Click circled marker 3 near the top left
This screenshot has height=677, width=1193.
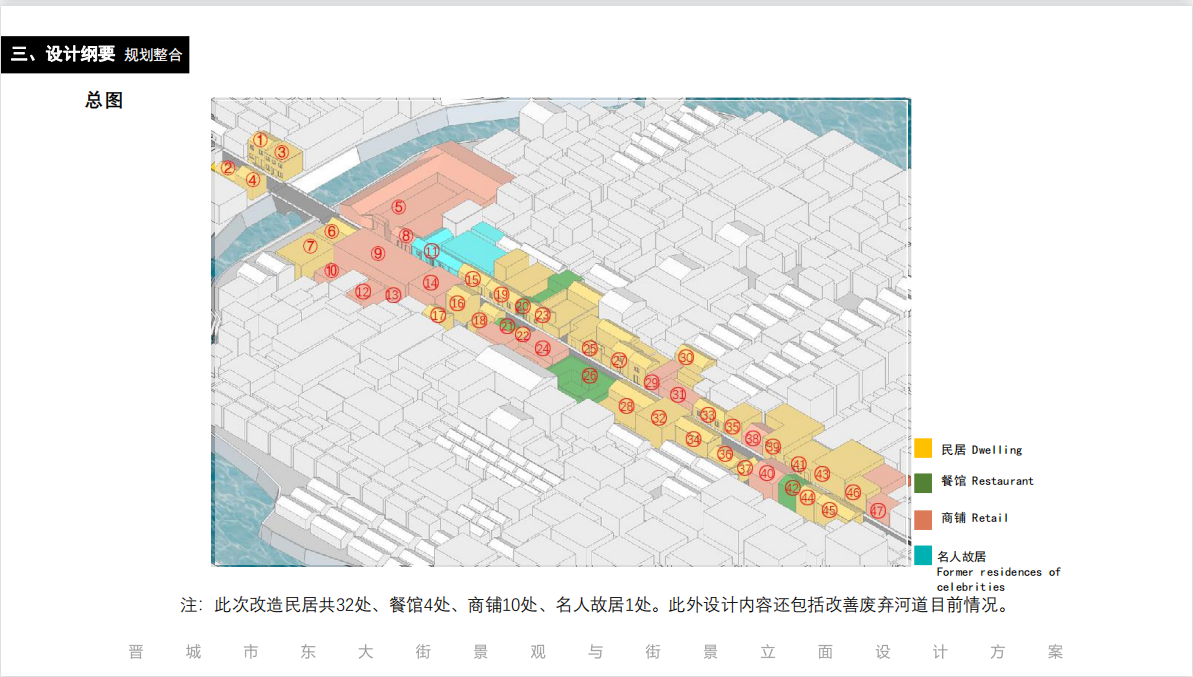(282, 152)
